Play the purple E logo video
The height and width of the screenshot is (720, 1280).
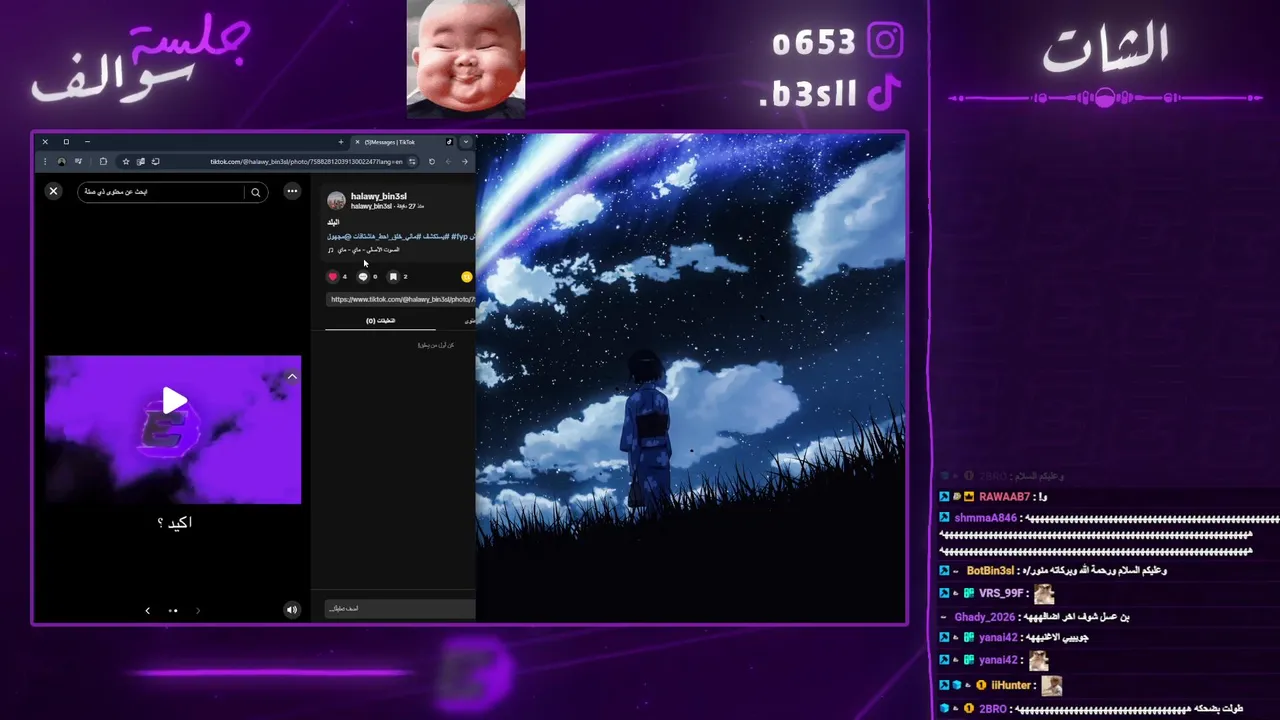[174, 401]
